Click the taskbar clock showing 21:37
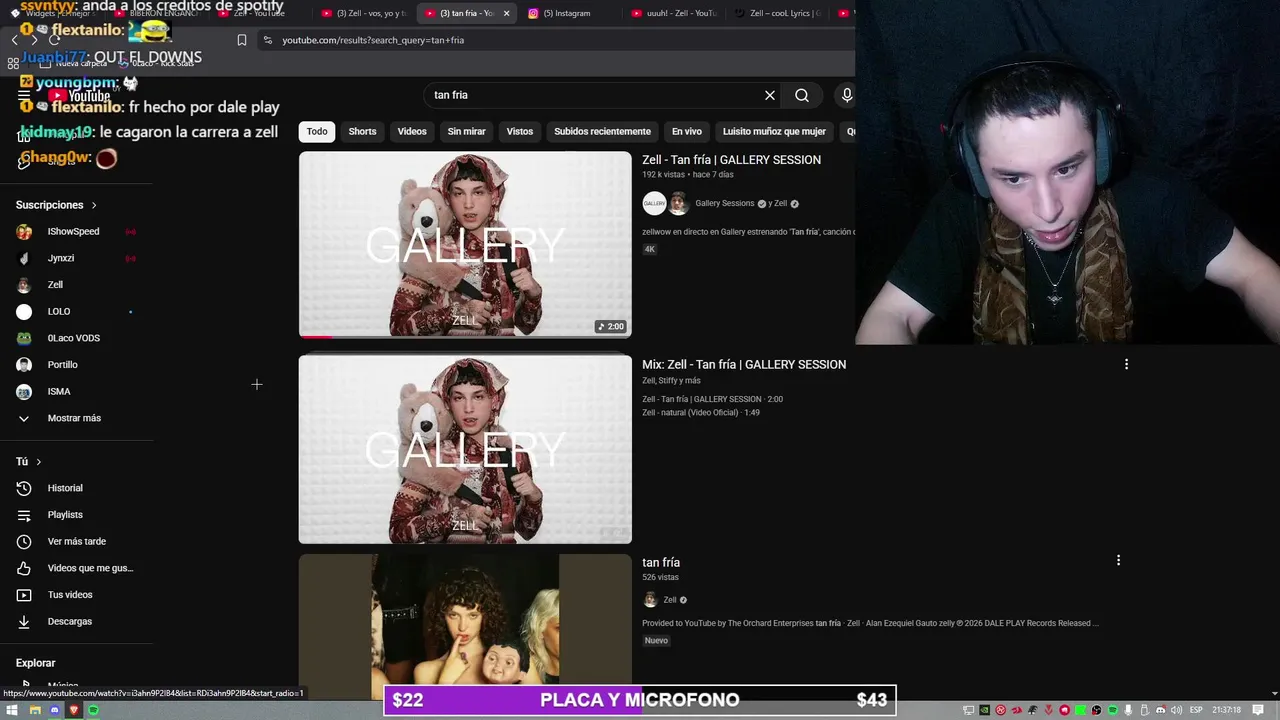Image resolution: width=1280 pixels, height=720 pixels. (x=1226, y=710)
